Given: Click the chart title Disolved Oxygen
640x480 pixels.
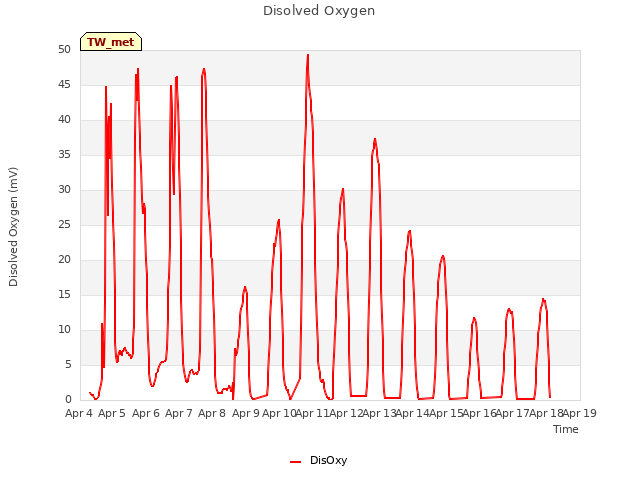Looking at the screenshot, I should pyautogui.click(x=319, y=11).
